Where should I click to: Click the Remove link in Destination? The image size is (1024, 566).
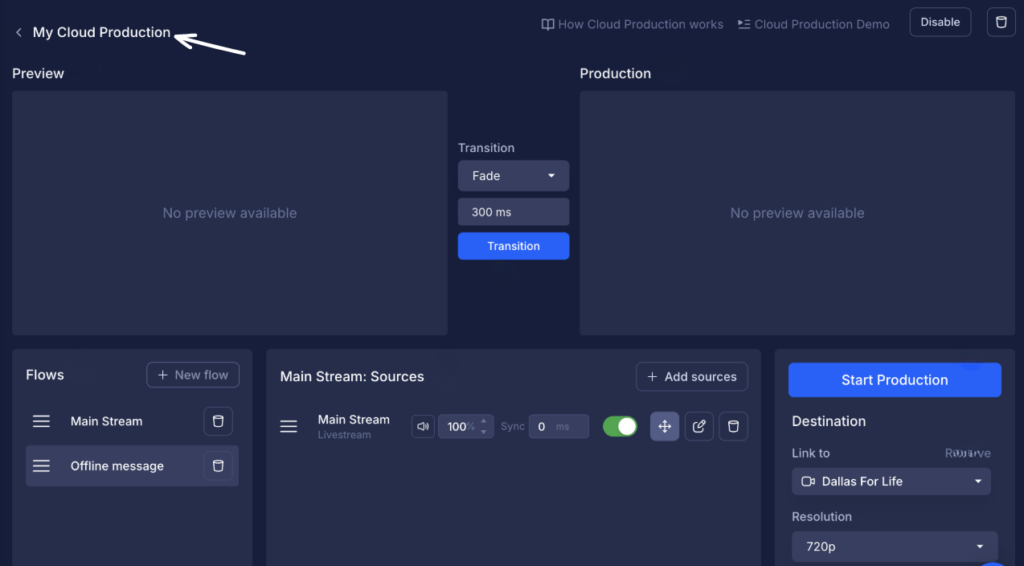pyautogui.click(x=967, y=453)
